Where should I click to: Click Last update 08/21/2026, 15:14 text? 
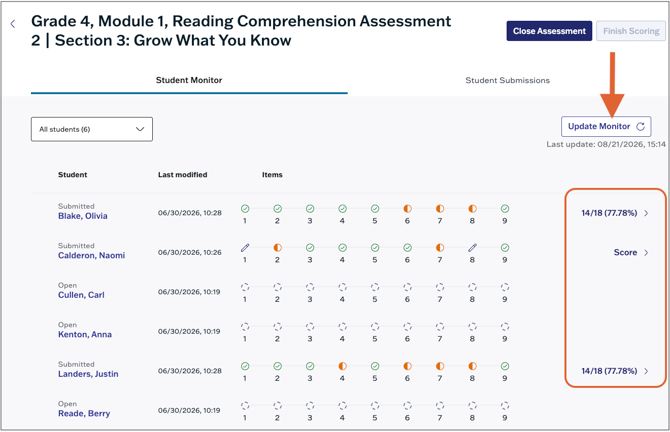pos(606,144)
